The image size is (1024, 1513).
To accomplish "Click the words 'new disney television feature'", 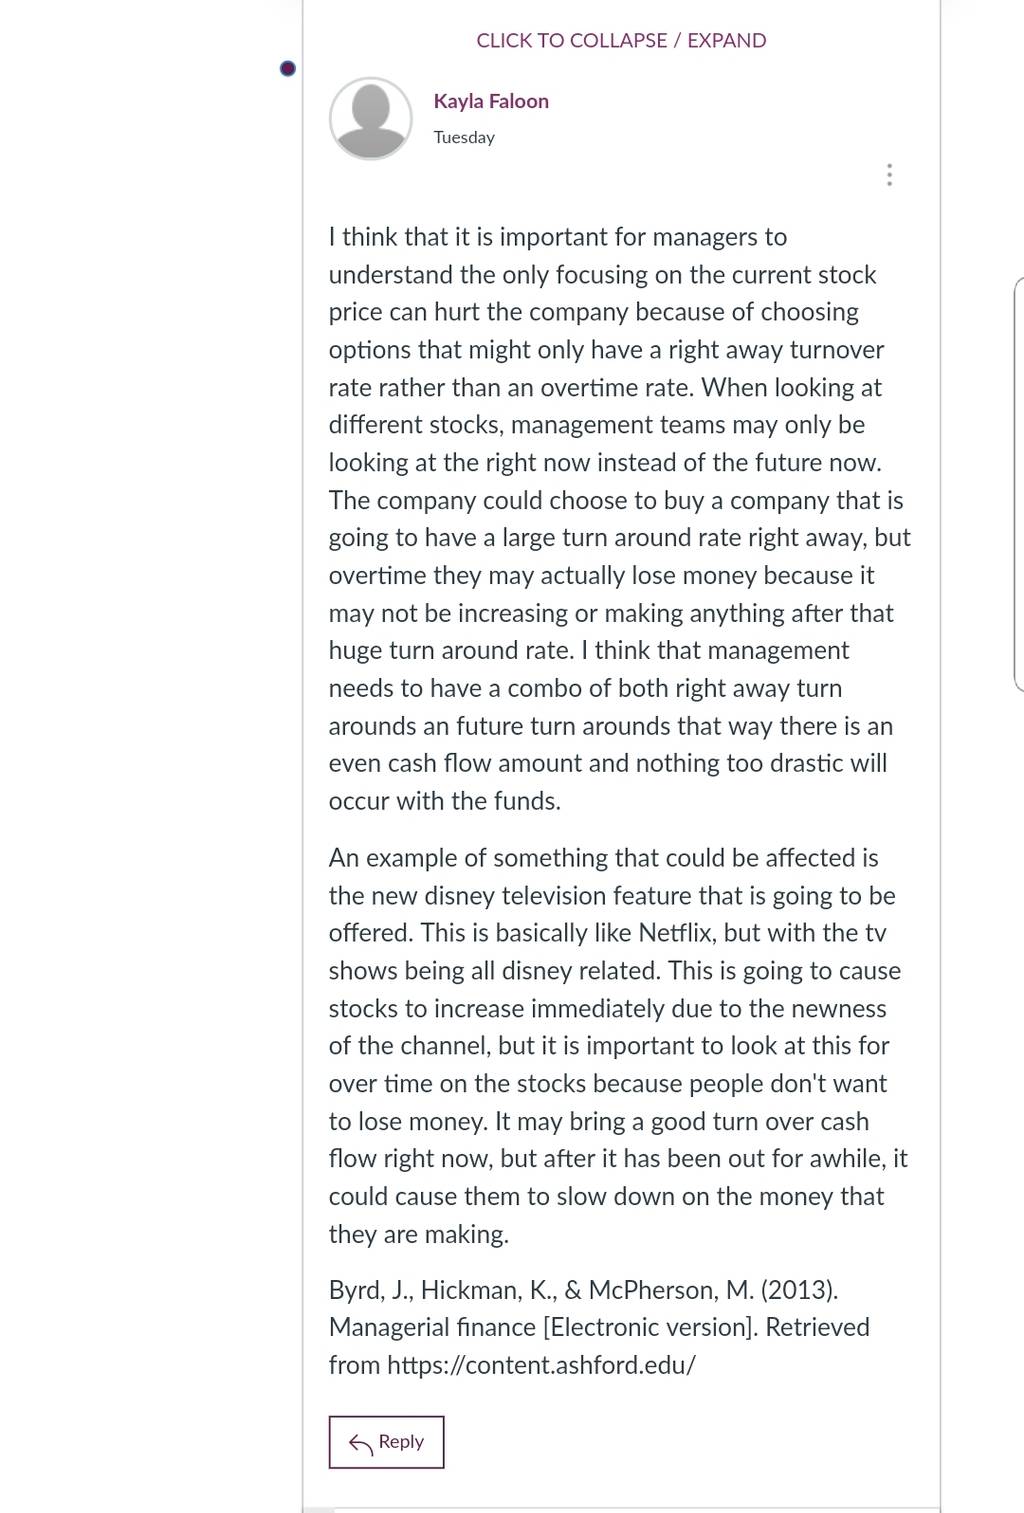I will point(565,895).
